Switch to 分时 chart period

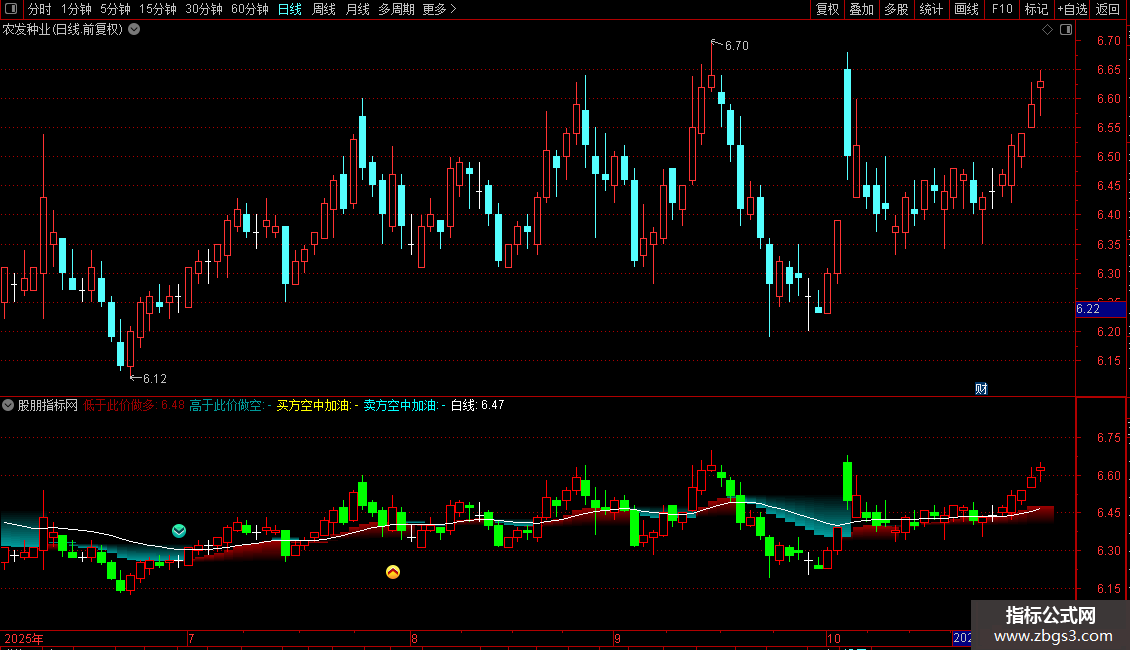(x=40, y=9)
